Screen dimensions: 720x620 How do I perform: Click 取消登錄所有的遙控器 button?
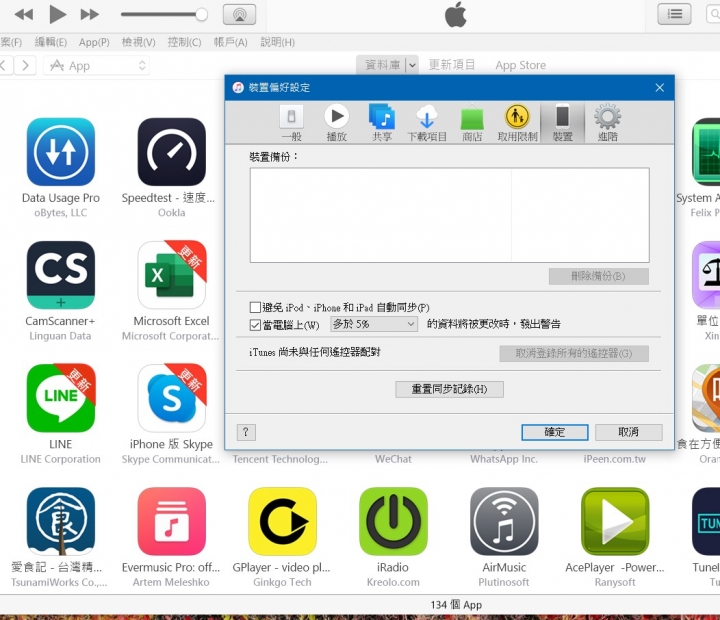[574, 354]
